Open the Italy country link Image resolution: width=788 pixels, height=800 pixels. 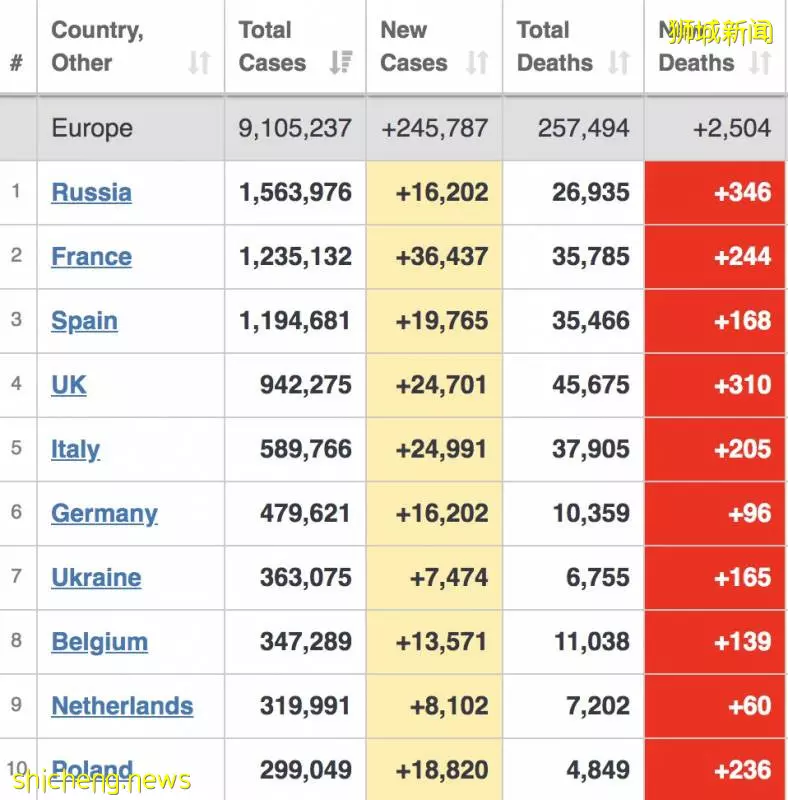(x=76, y=449)
